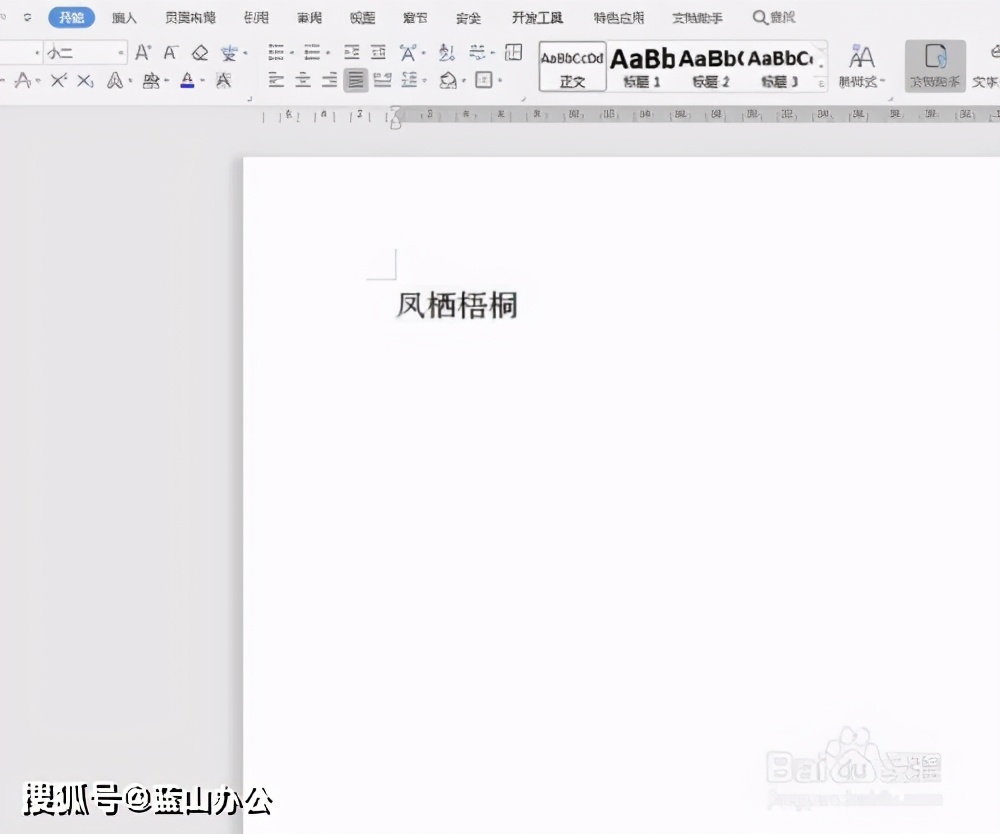Image resolution: width=1000 pixels, height=834 pixels.
Task: Toggle center text alignment
Action: [x=303, y=80]
